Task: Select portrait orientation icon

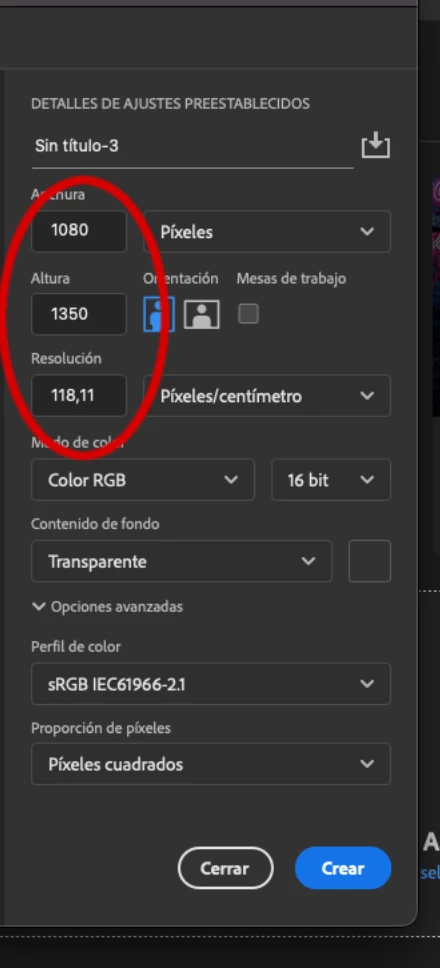Action: 159,314
